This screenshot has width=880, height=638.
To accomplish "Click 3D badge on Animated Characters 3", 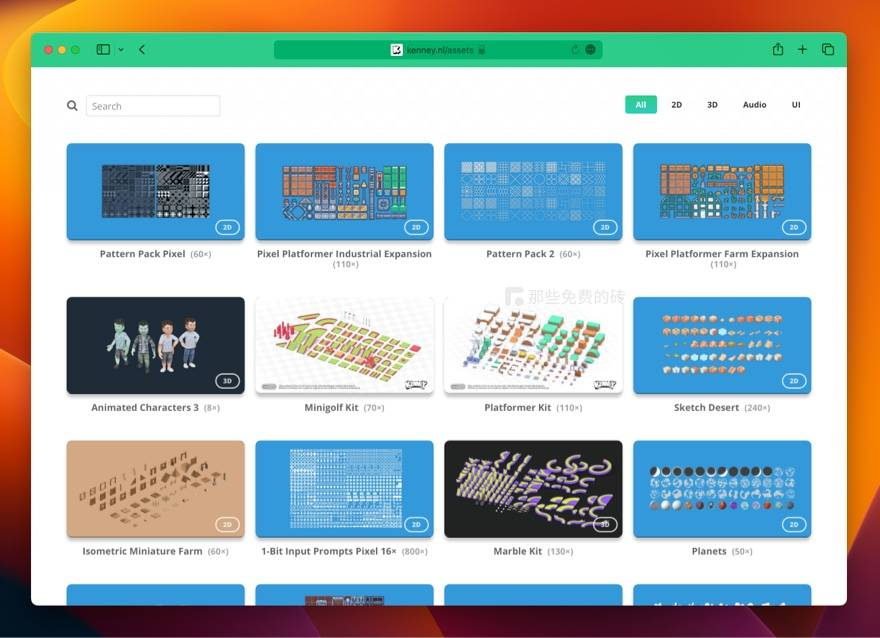I will point(227,381).
